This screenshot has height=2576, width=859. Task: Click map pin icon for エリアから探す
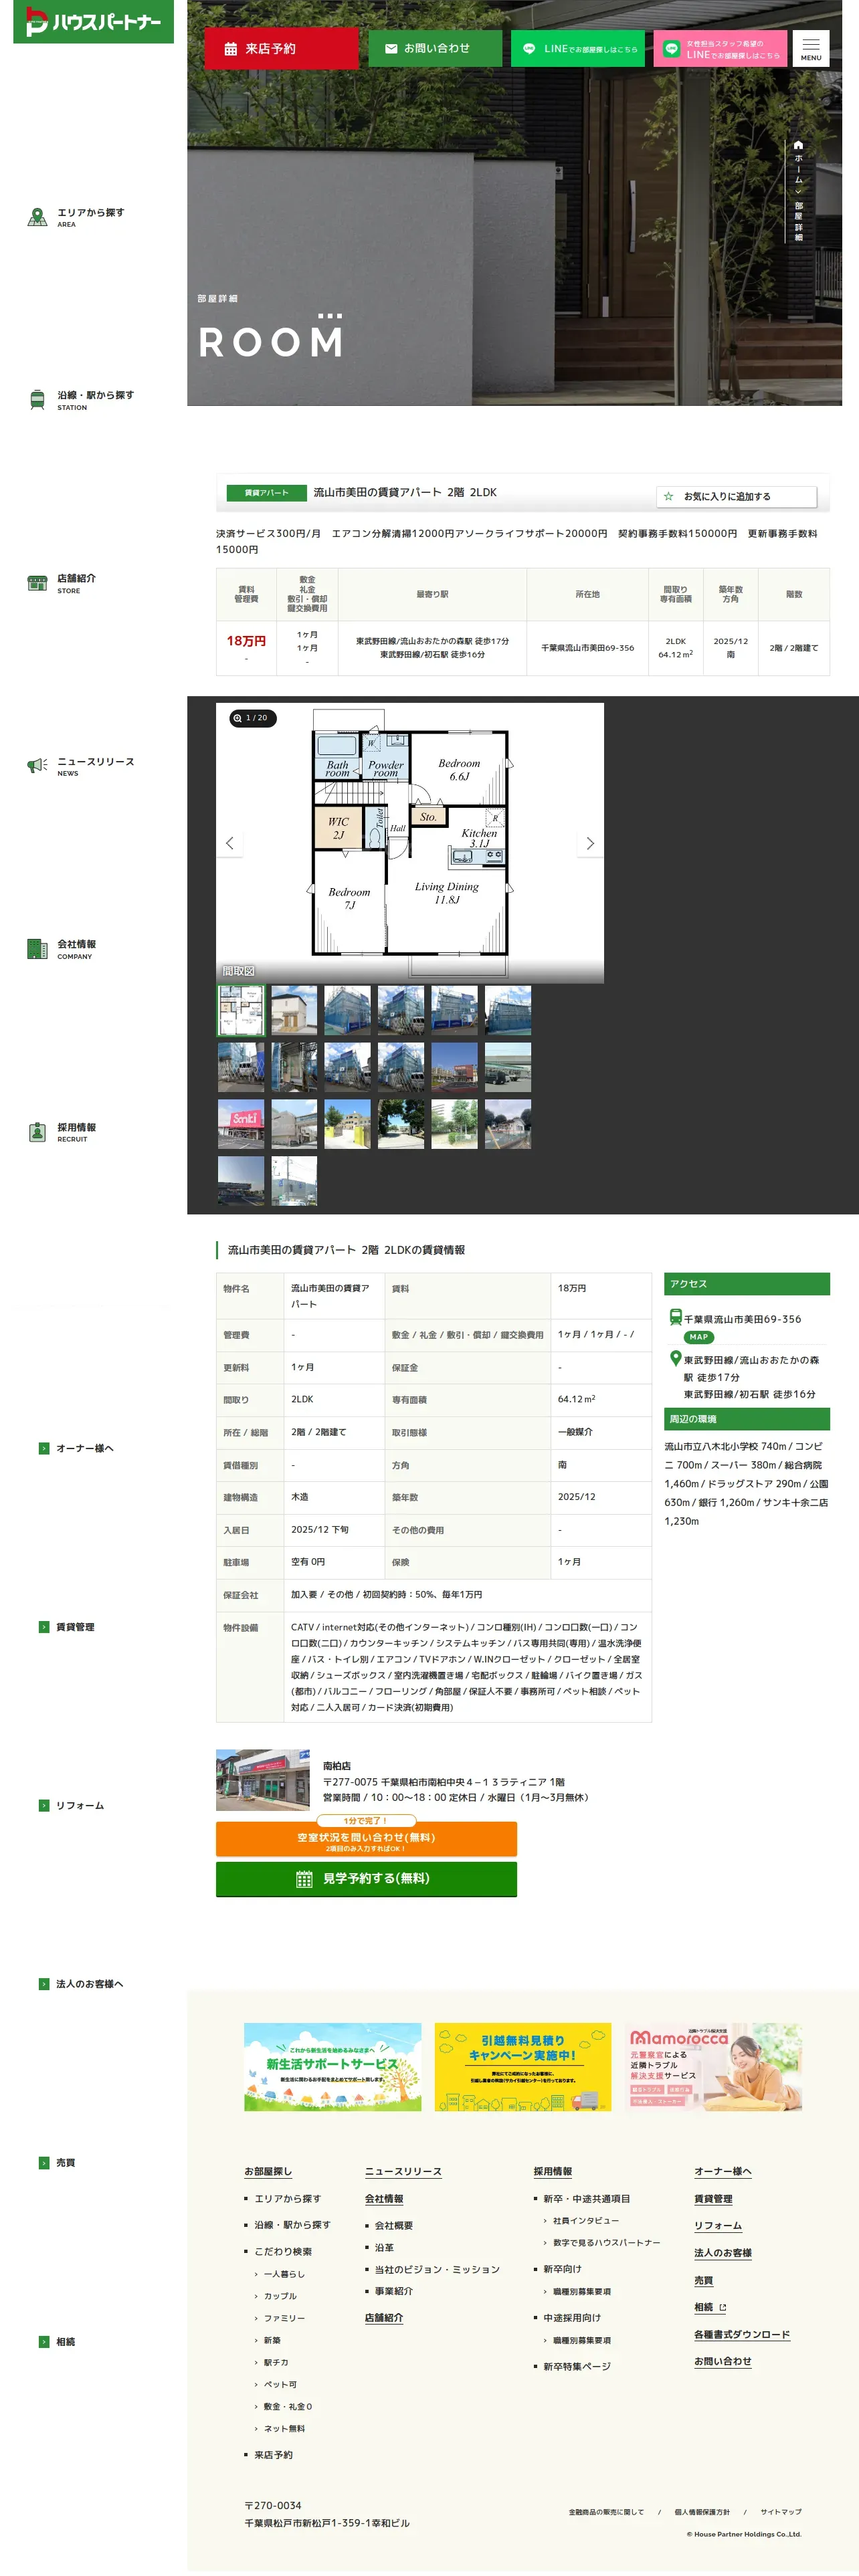[37, 217]
